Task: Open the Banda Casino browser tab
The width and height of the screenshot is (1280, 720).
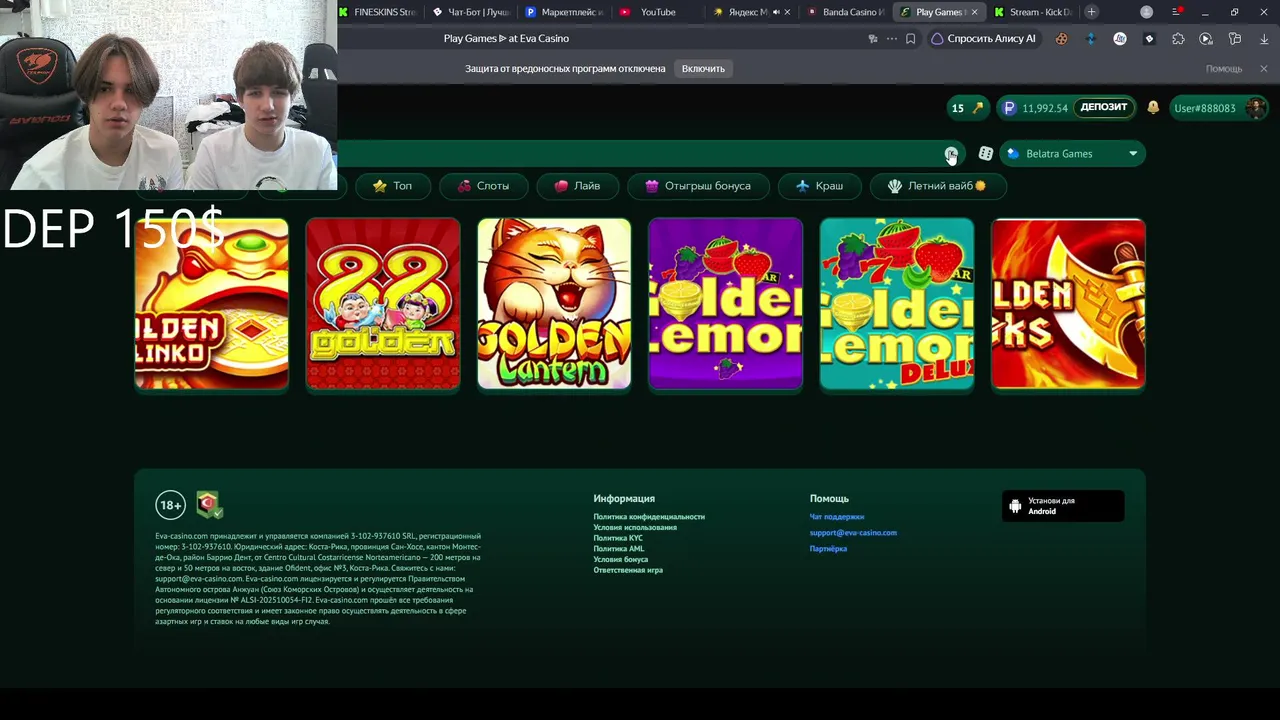Action: pos(845,12)
